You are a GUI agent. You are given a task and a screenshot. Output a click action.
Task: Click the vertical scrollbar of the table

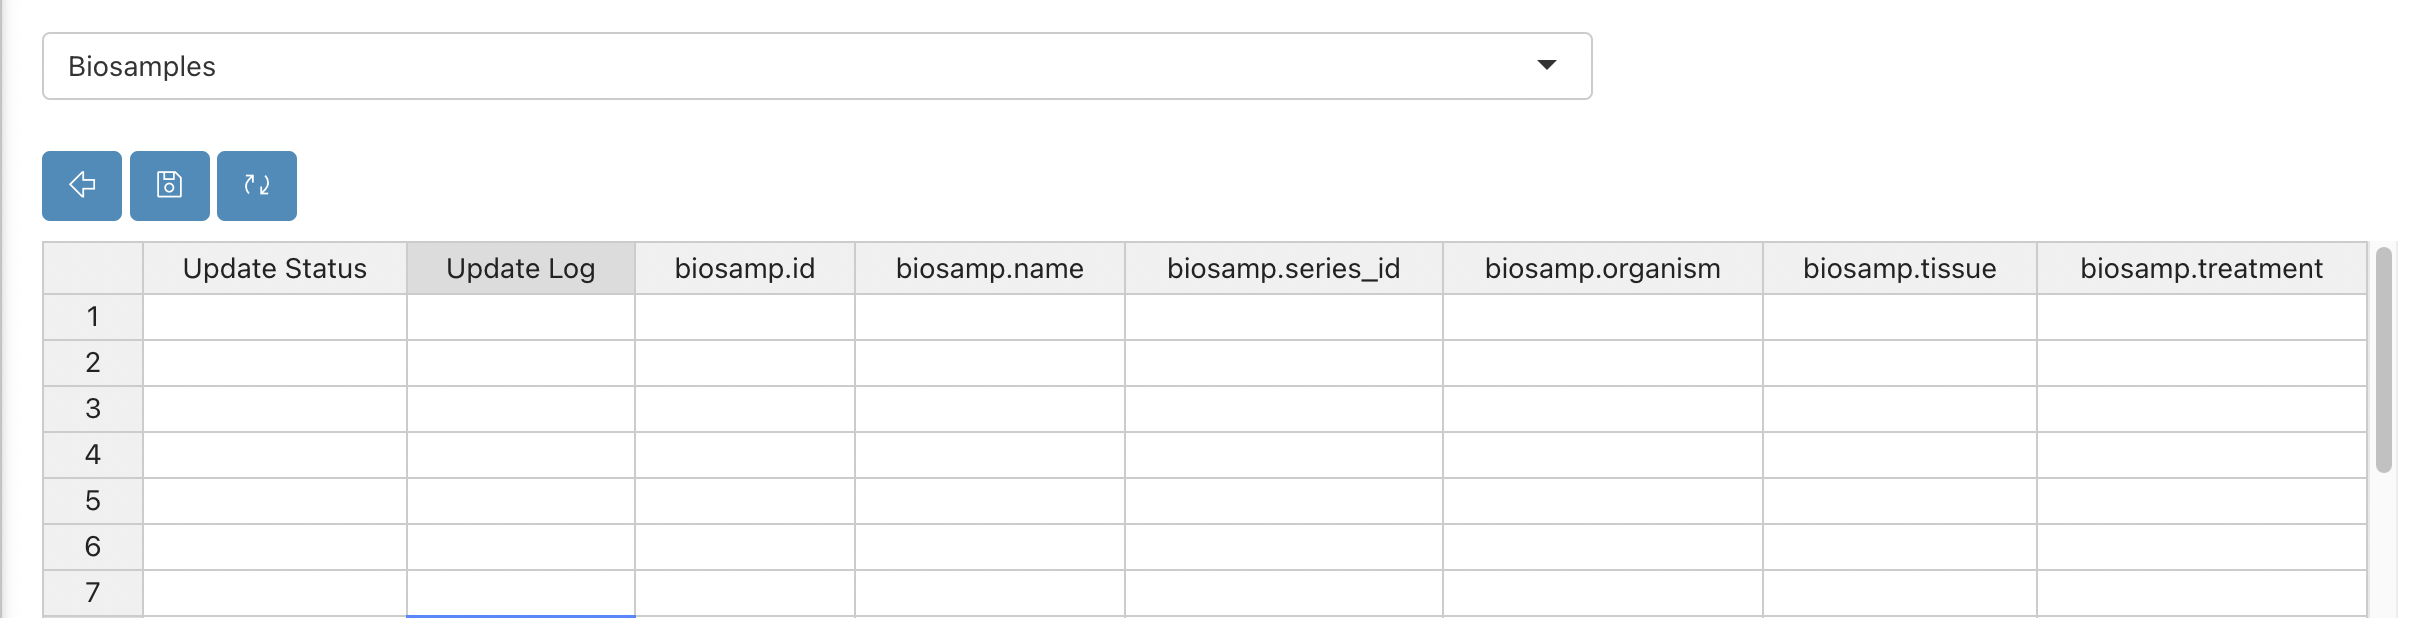coord(2384,360)
